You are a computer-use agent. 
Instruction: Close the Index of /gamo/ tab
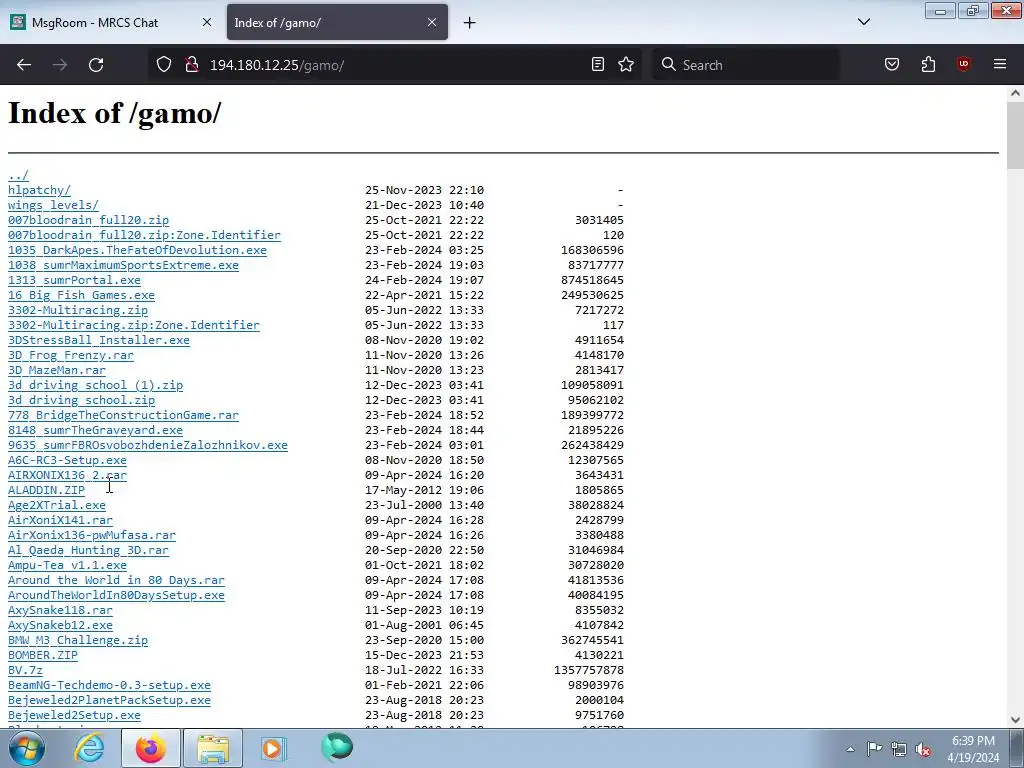pos(432,22)
